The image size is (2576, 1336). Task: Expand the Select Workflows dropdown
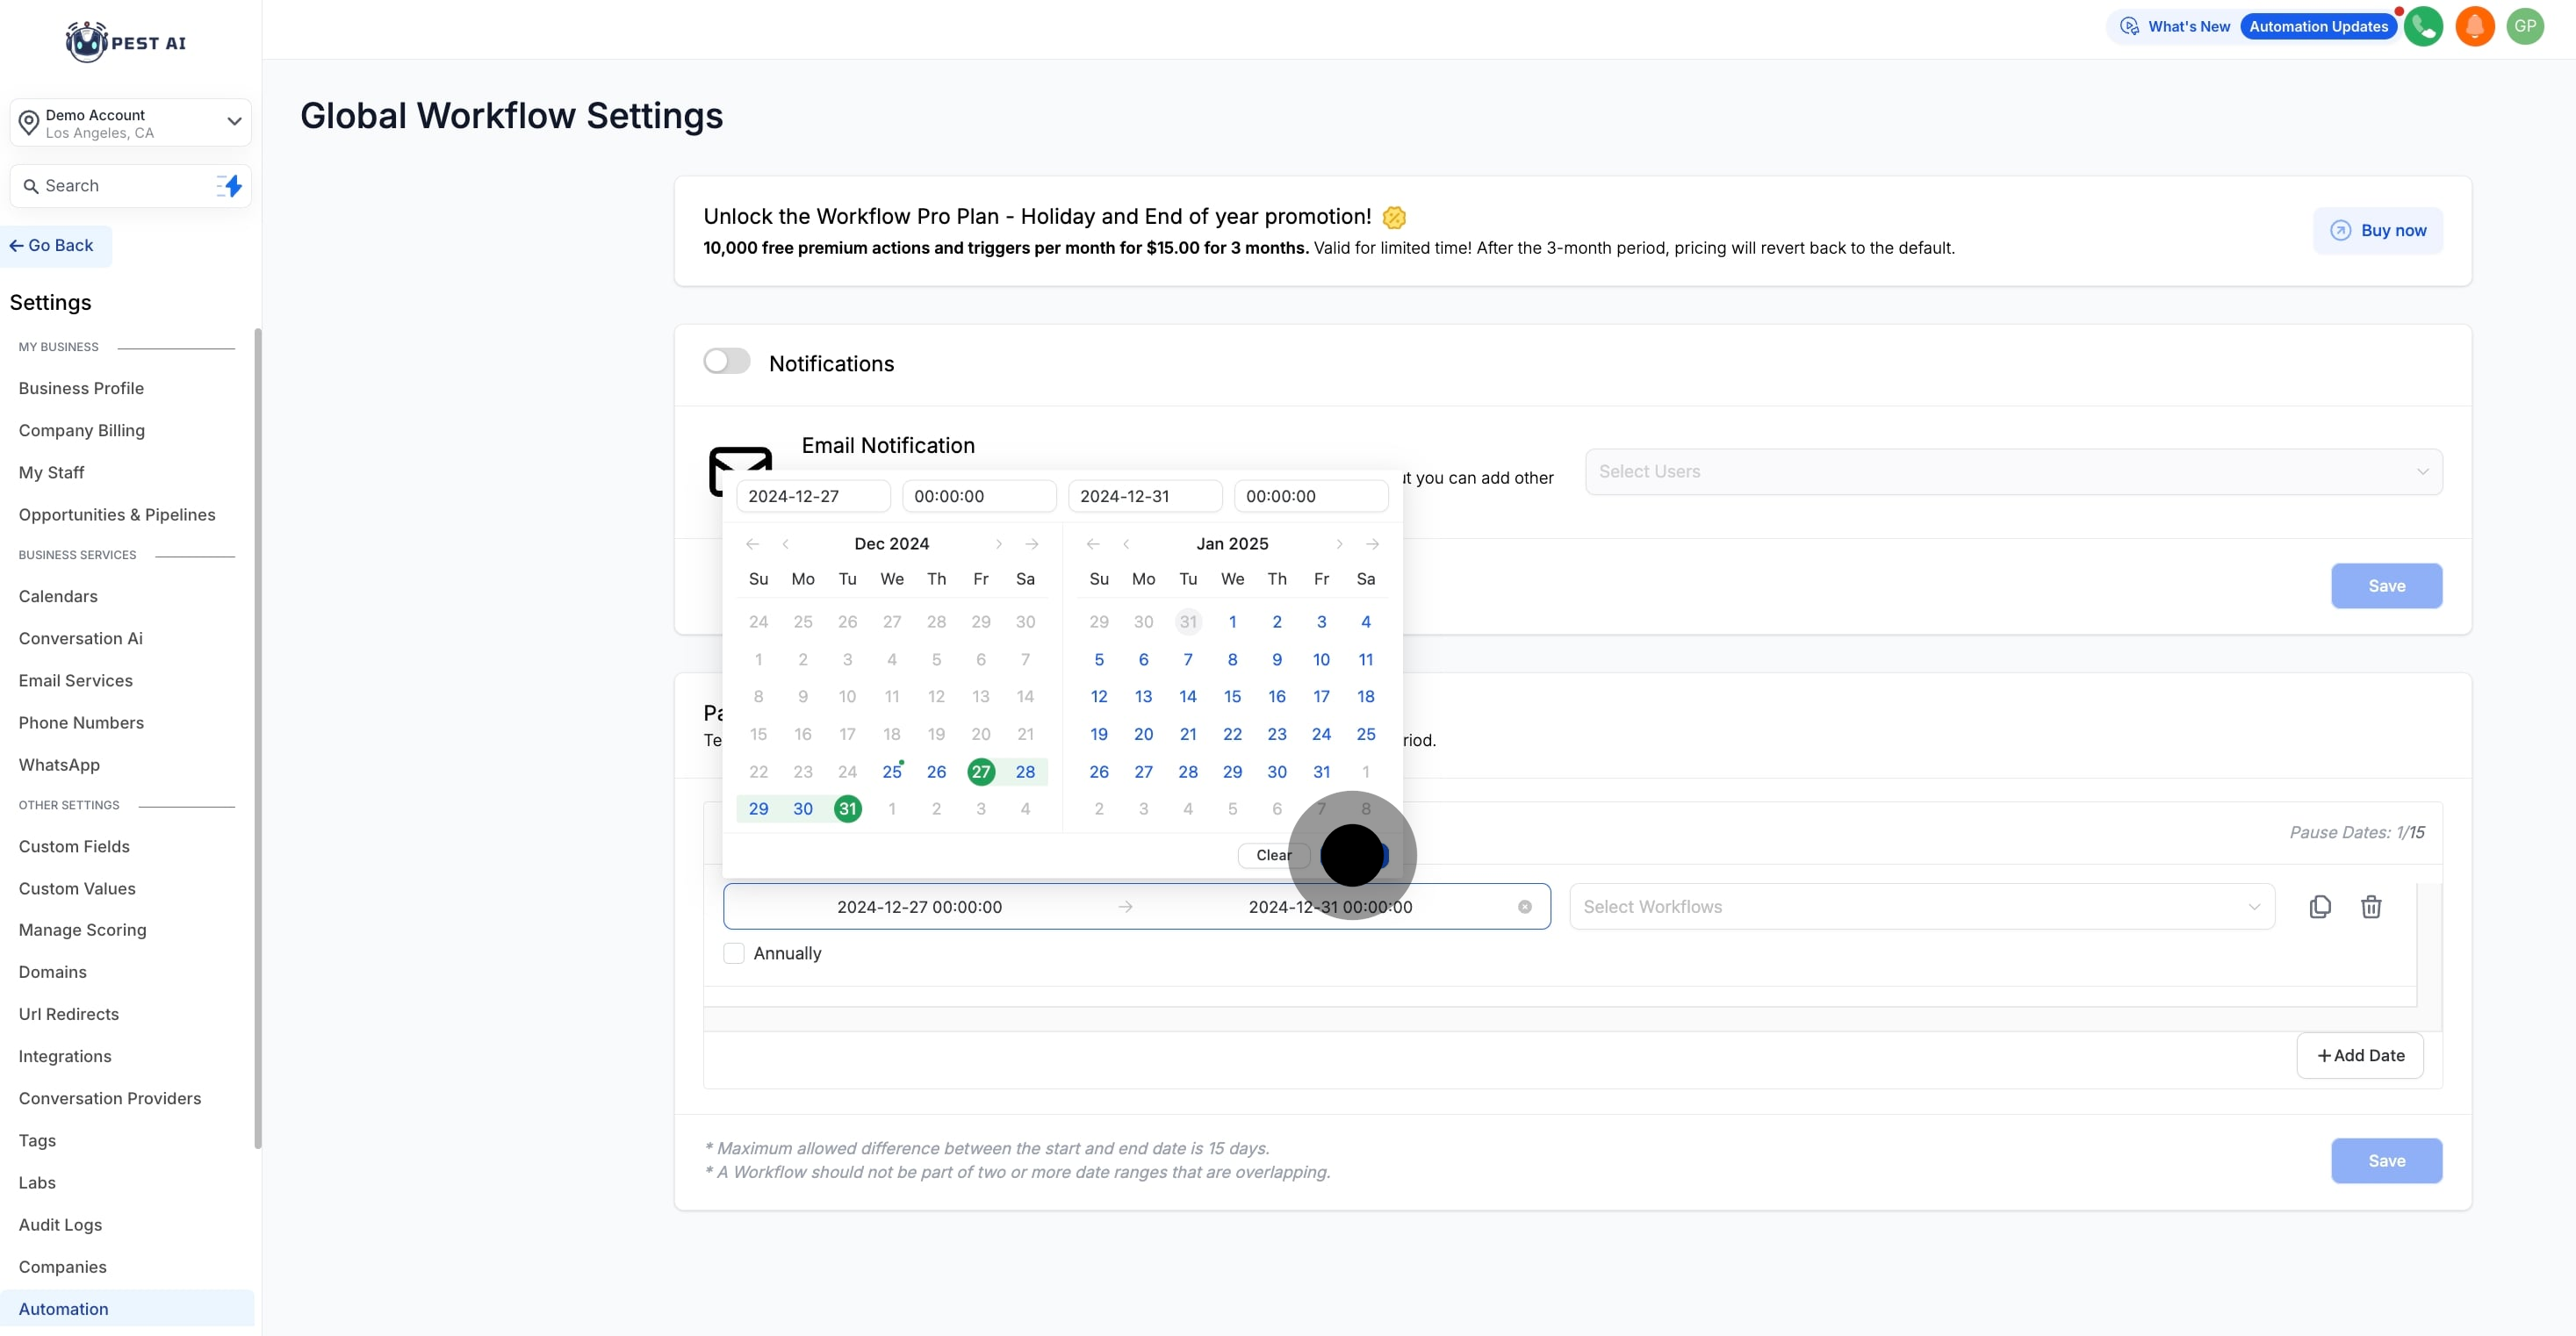coord(1921,907)
